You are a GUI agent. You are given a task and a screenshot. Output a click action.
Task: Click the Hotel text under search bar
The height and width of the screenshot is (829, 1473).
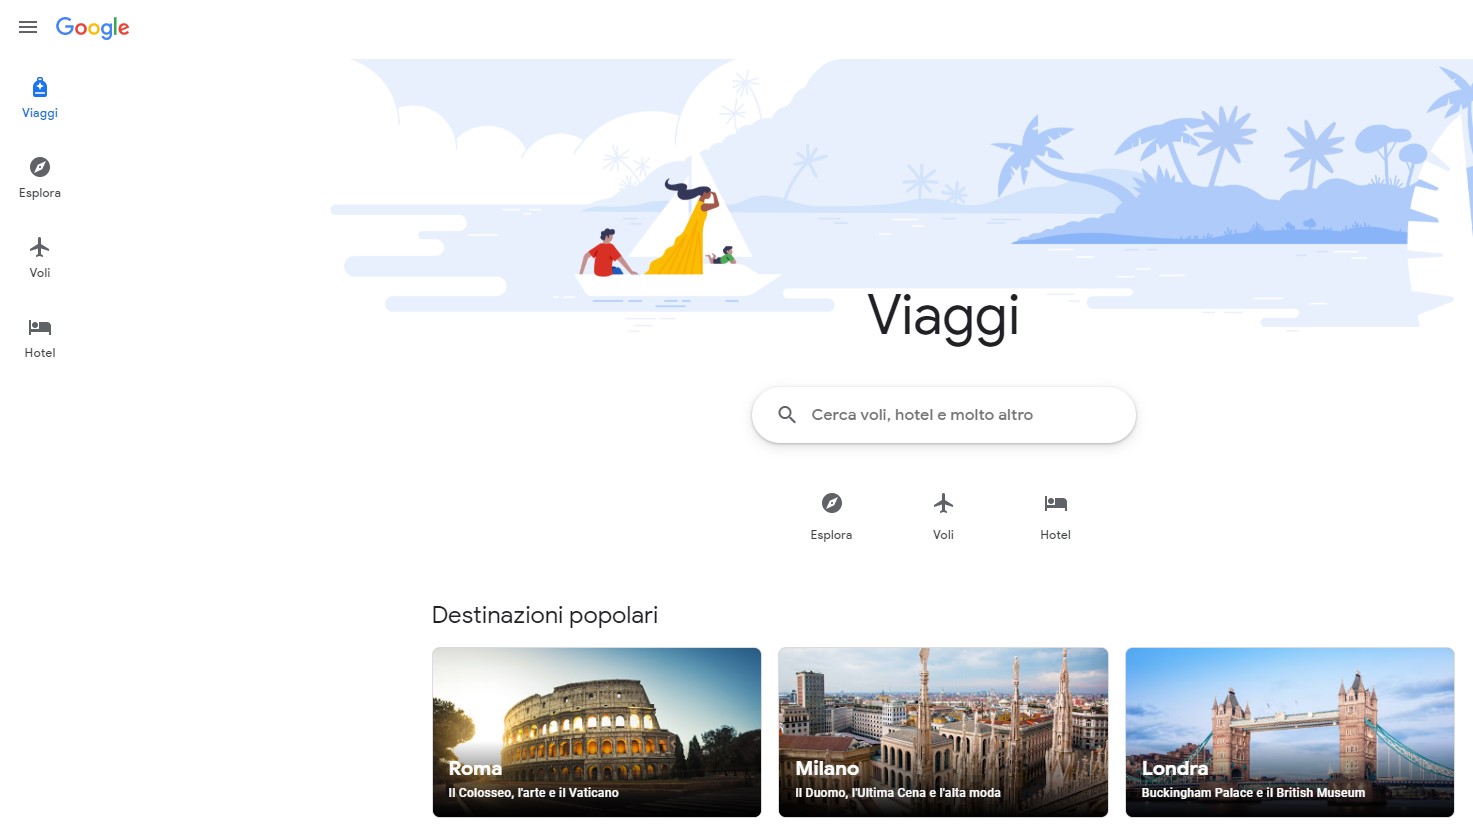[1056, 535]
